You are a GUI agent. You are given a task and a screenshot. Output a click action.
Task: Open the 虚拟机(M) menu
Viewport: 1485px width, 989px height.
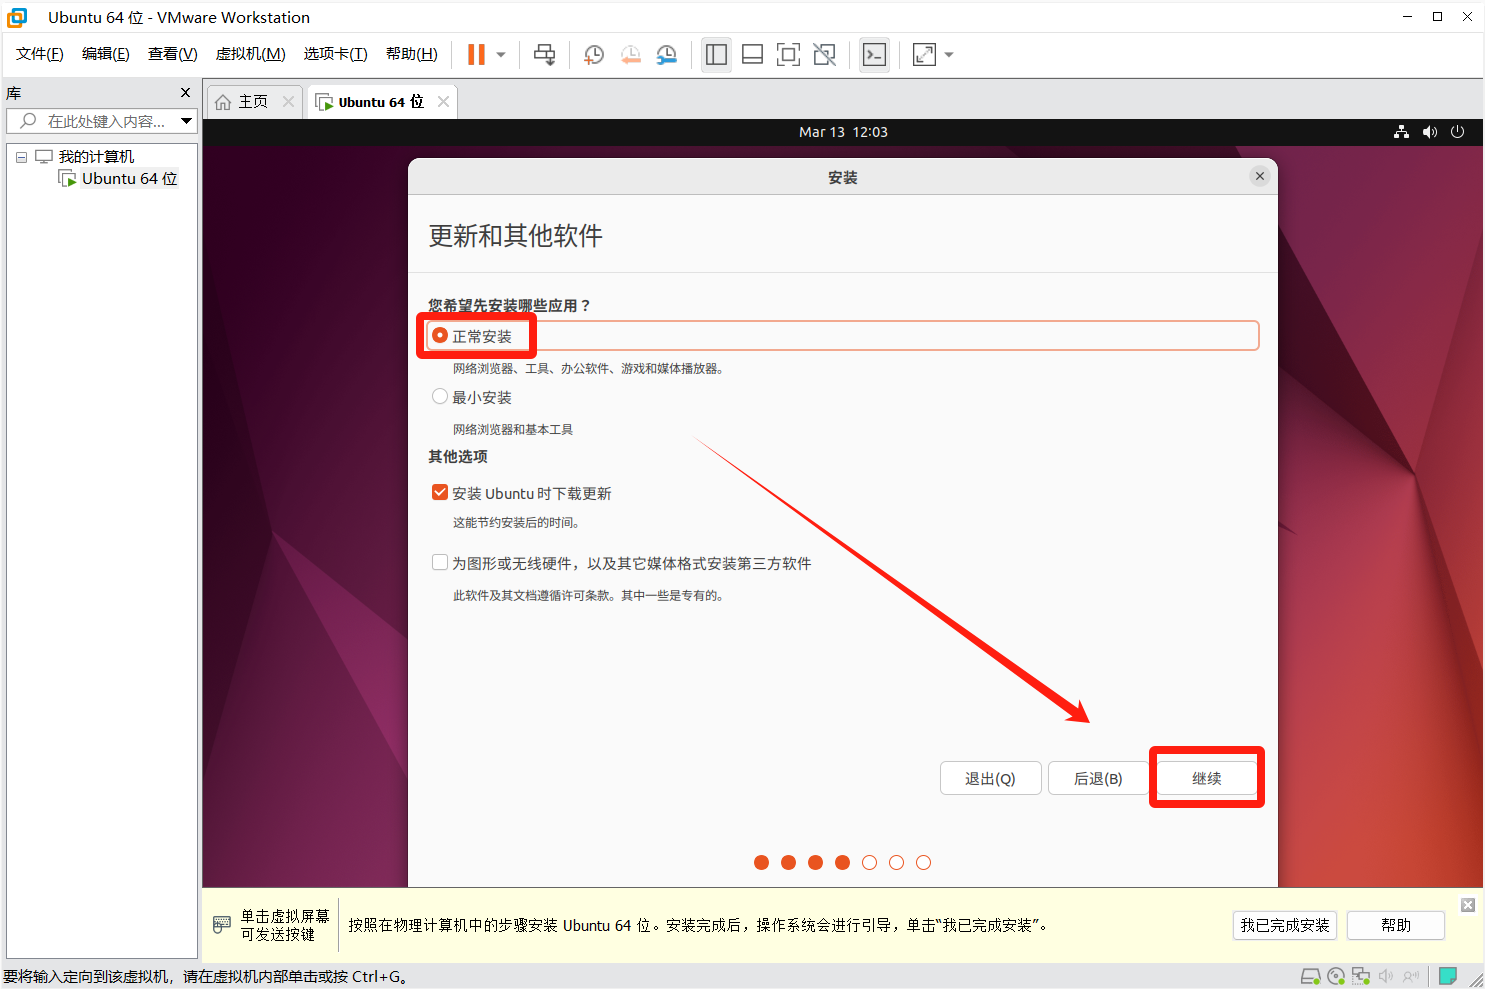pyautogui.click(x=250, y=54)
